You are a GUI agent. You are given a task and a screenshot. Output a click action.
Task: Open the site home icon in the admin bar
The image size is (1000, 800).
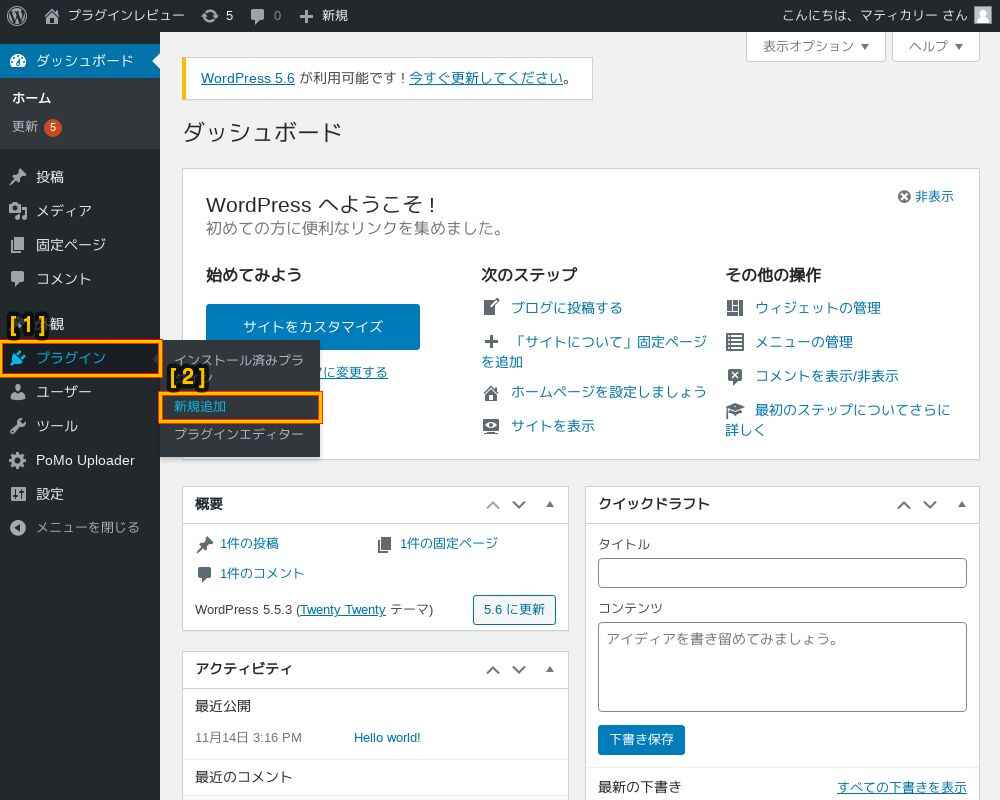pyautogui.click(x=52, y=16)
